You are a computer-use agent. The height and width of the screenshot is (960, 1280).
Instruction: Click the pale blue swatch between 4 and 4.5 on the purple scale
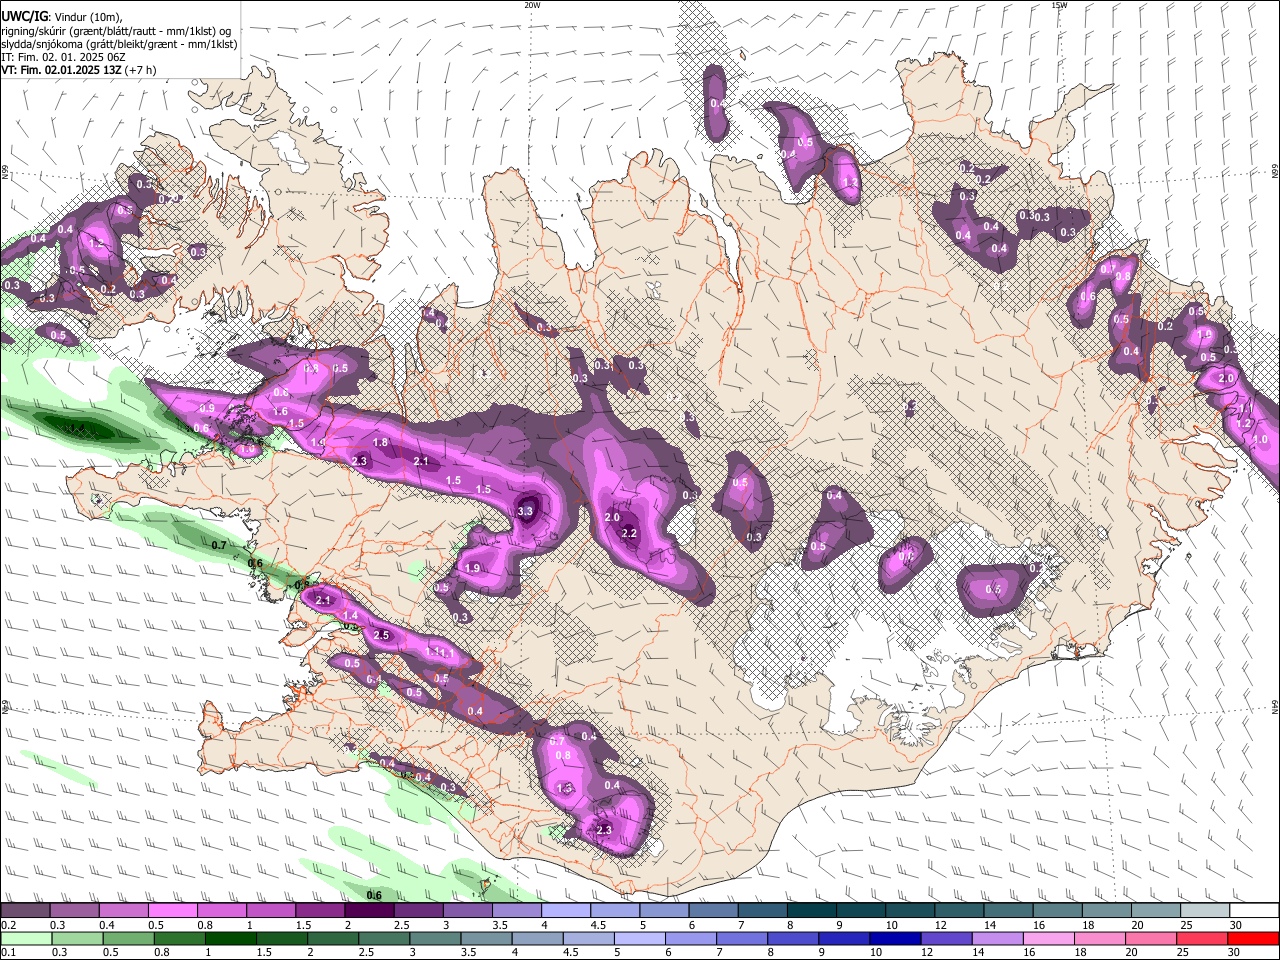pyautogui.click(x=565, y=910)
